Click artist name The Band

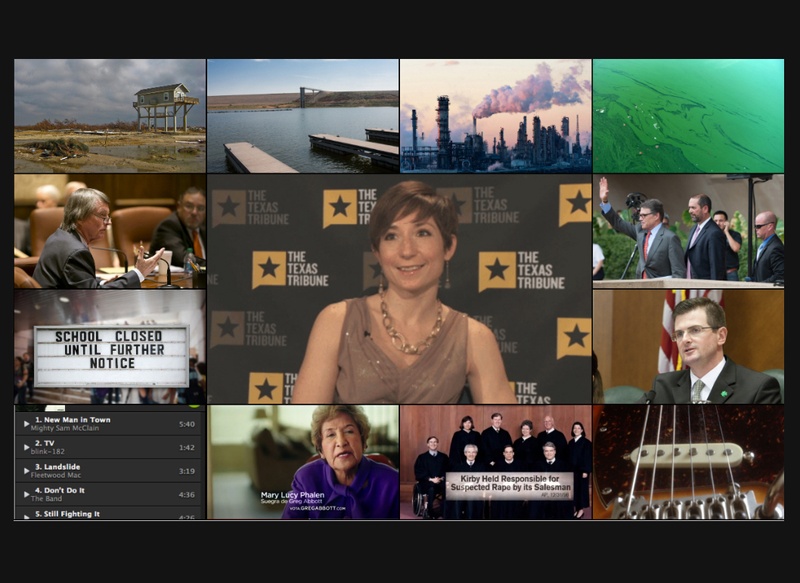tap(46, 498)
